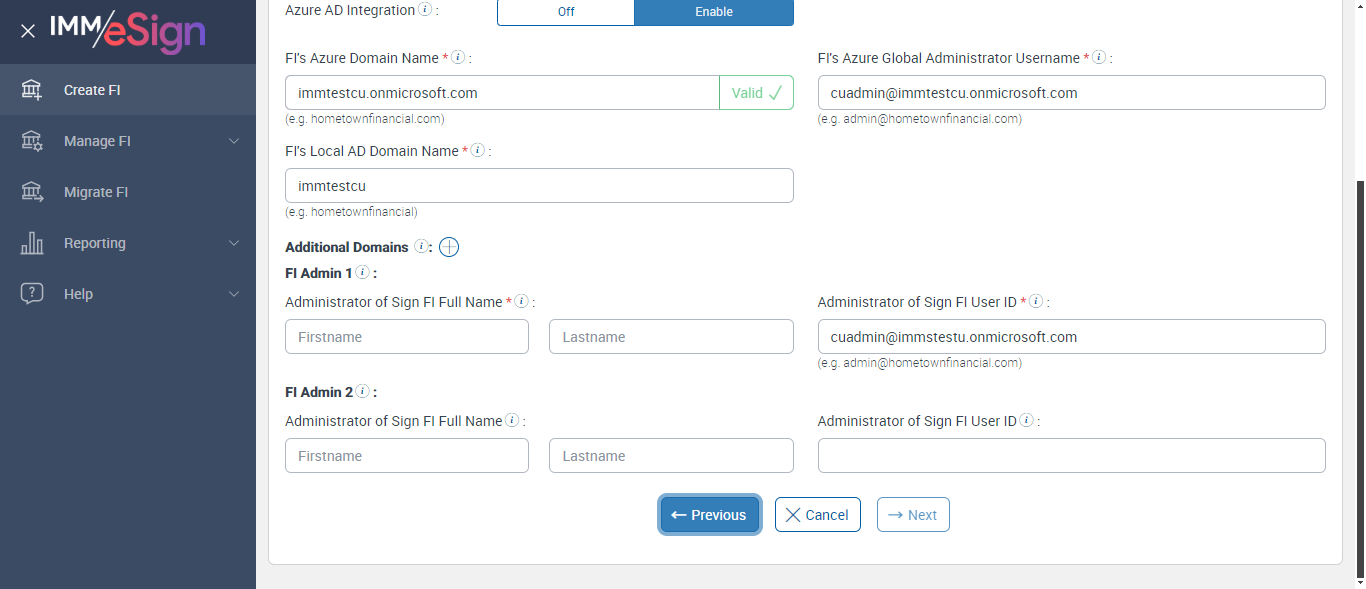Click the IMM eSign logo
The width and height of the screenshot is (1366, 589).
point(127,31)
